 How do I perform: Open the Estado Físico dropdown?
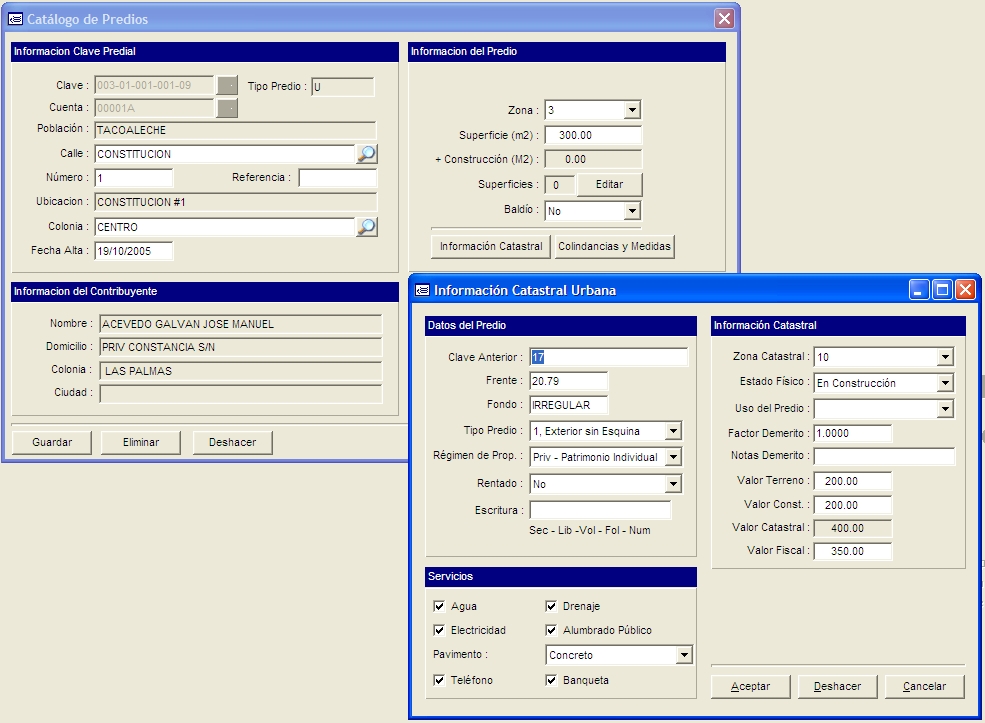click(945, 383)
